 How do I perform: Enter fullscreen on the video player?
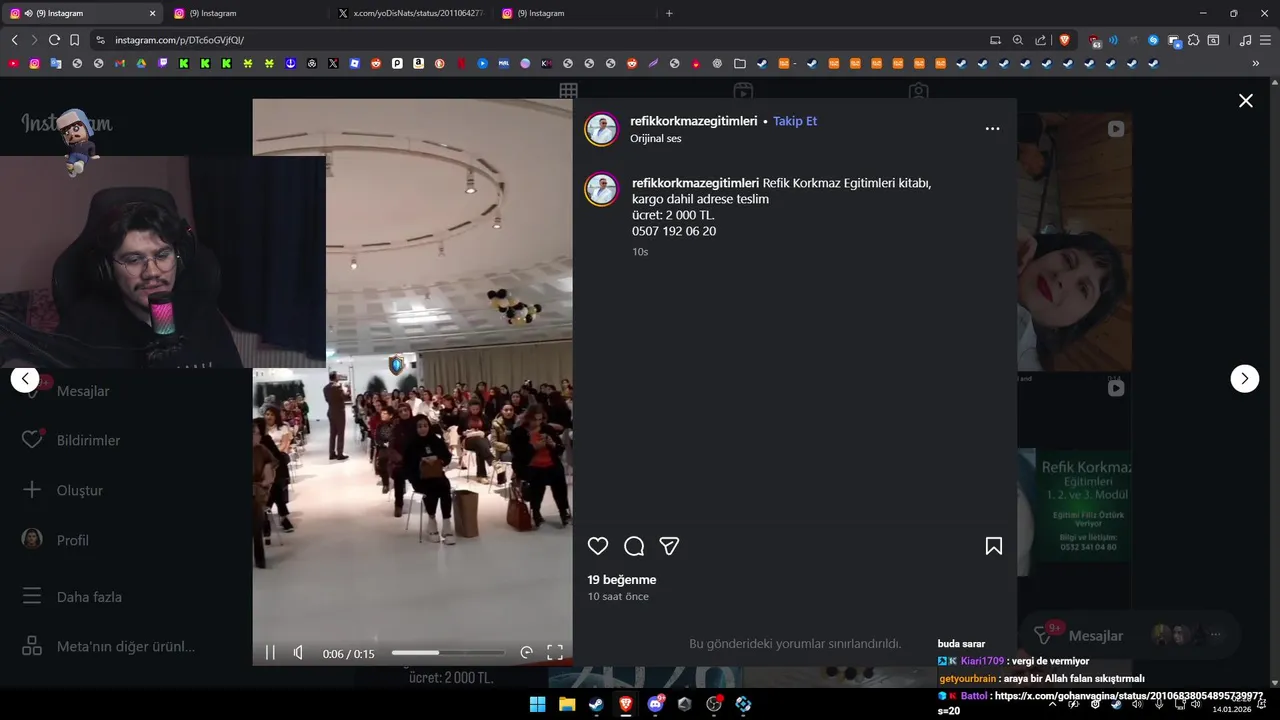pyautogui.click(x=555, y=653)
